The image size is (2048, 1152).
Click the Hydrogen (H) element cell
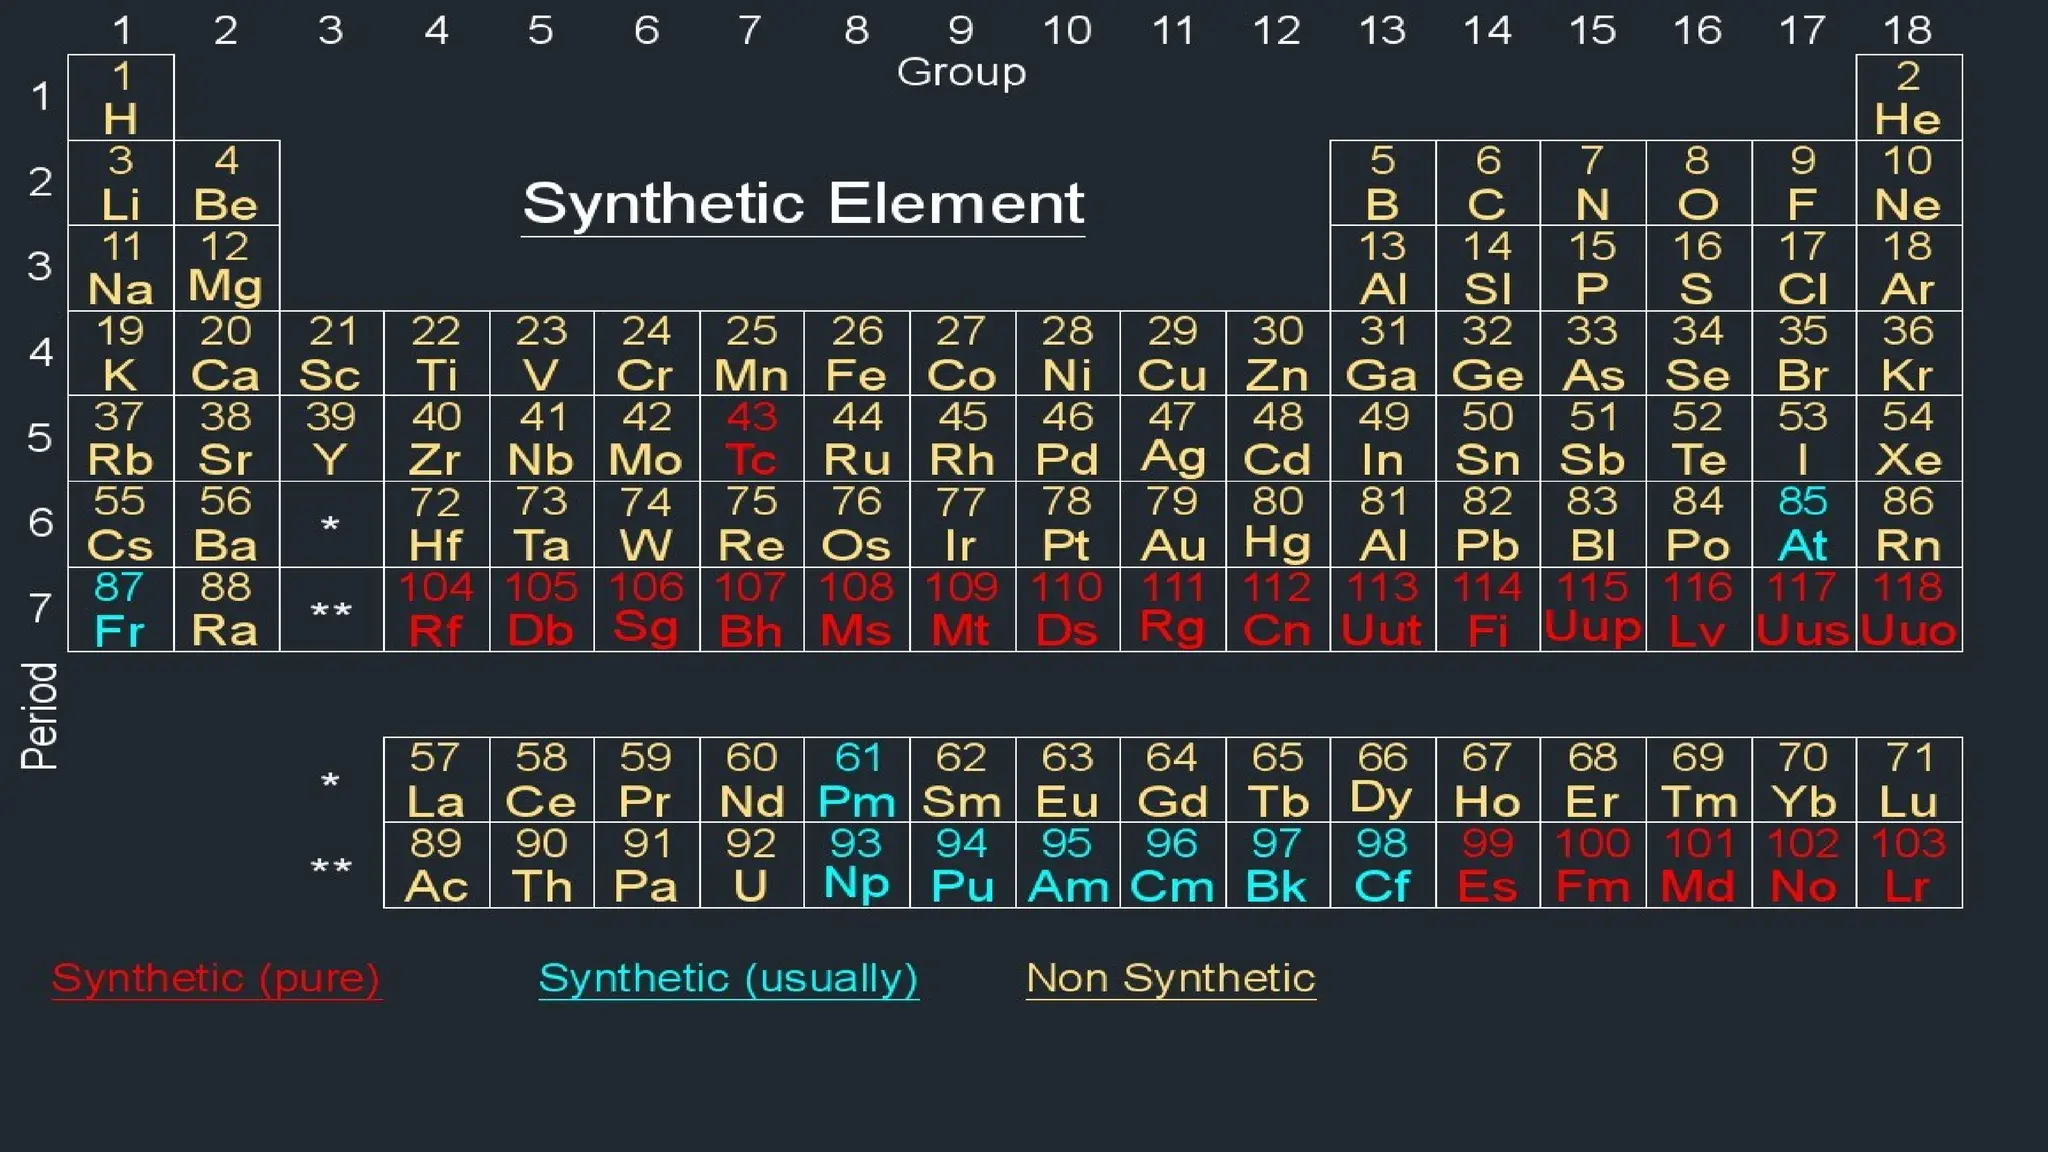[x=121, y=98]
